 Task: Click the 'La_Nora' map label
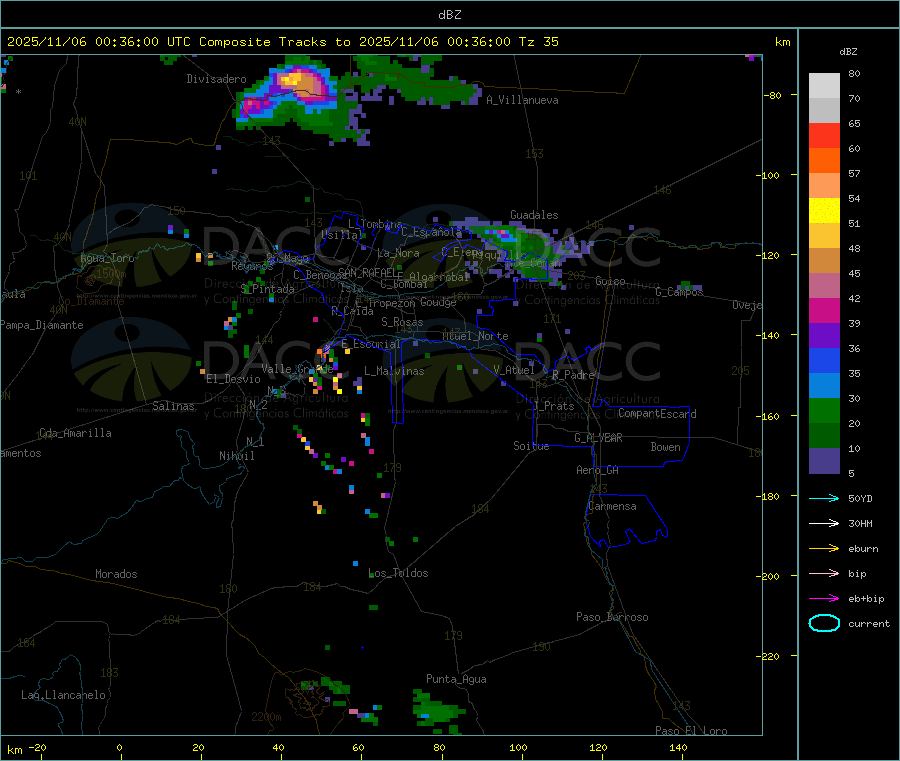[x=398, y=253]
